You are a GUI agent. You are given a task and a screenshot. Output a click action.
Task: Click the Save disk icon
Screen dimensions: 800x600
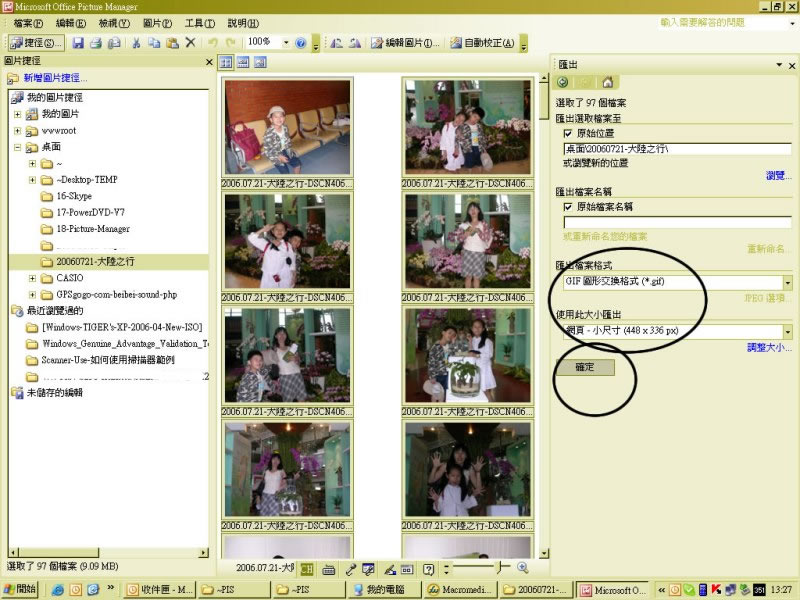click(78, 43)
